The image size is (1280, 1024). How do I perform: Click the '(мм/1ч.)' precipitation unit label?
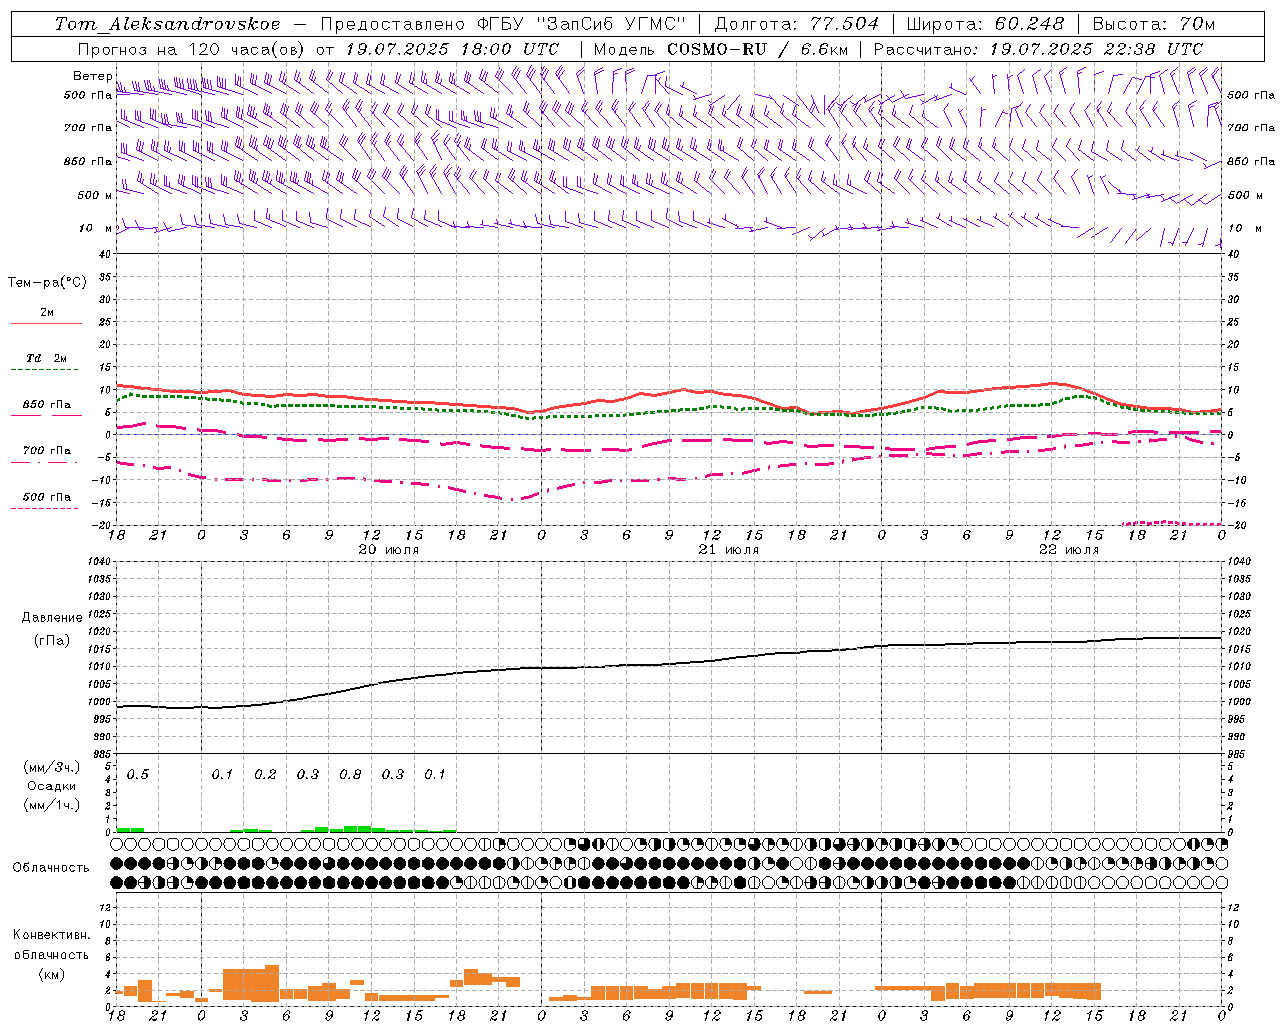click(x=51, y=805)
